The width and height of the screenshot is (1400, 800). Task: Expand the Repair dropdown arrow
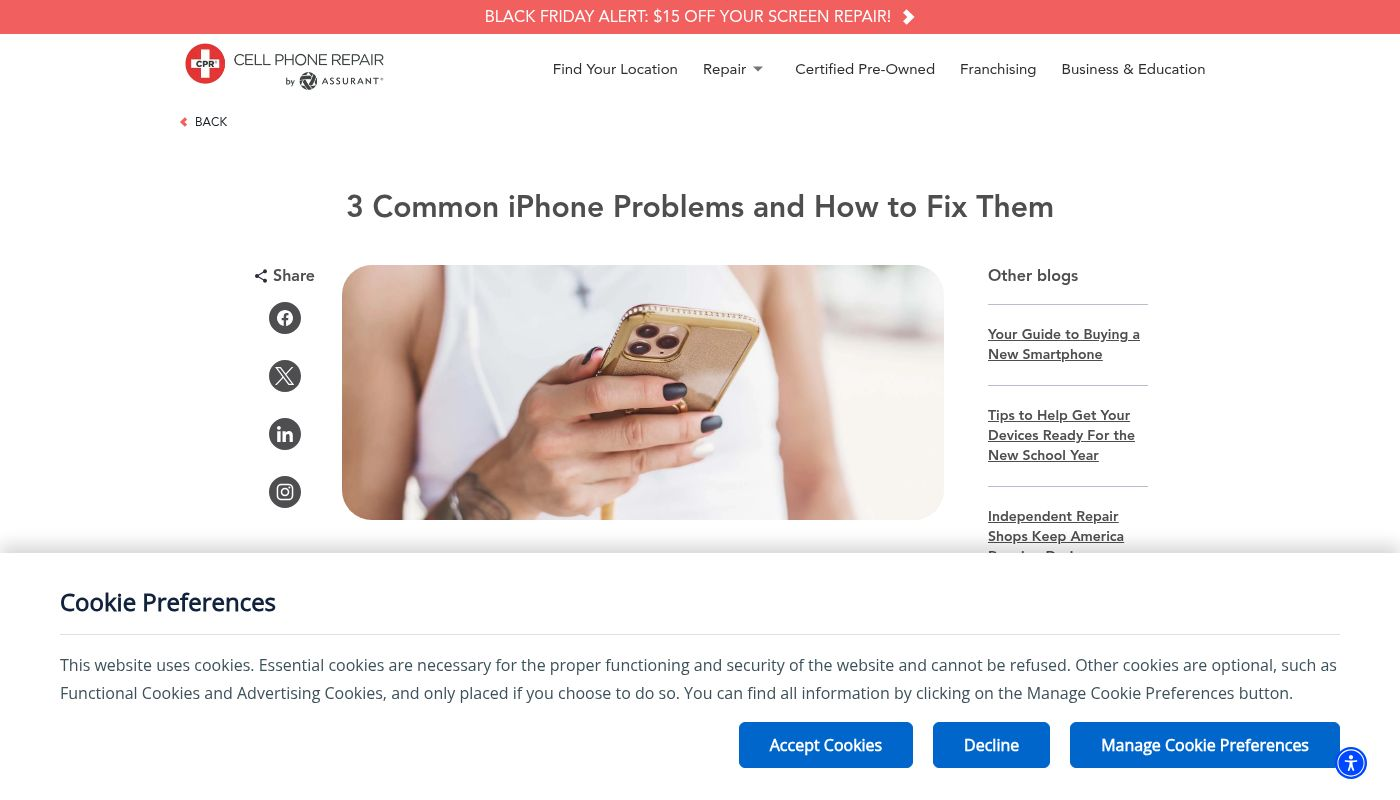[x=758, y=69]
